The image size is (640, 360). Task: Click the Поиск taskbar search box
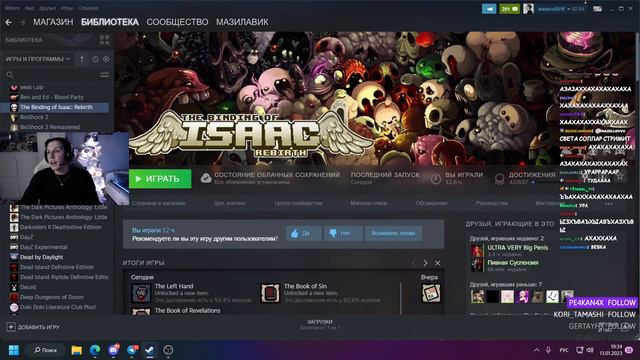pyautogui.click(x=45, y=350)
